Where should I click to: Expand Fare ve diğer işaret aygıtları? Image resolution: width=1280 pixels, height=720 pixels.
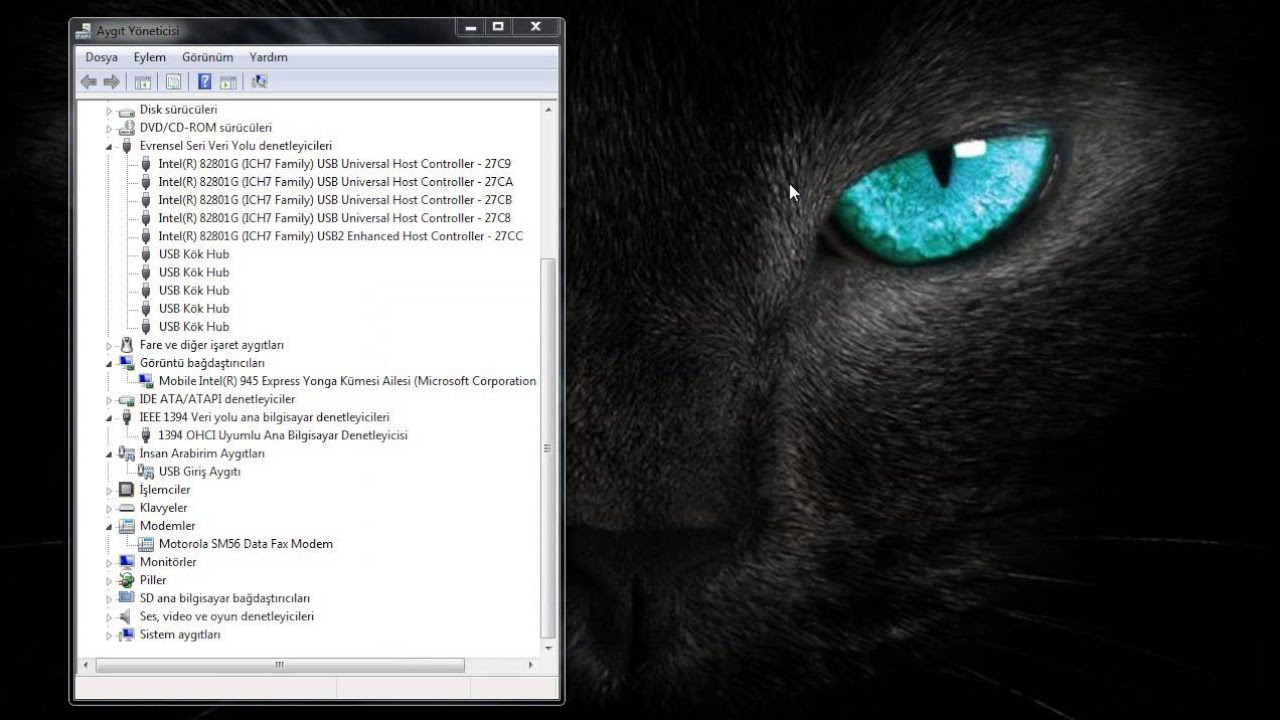point(110,345)
